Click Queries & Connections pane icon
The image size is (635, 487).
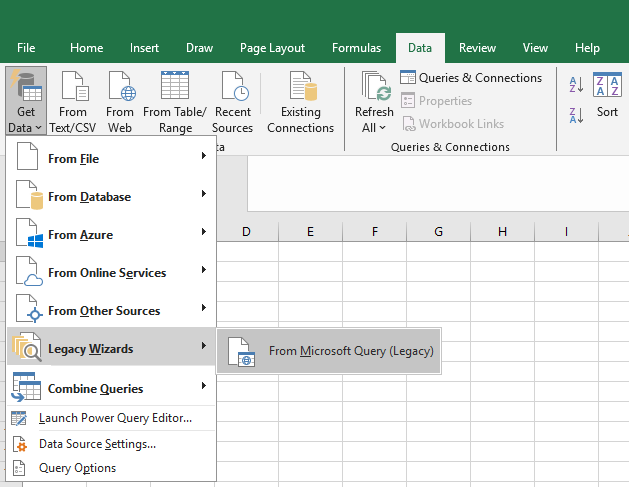tap(408, 77)
